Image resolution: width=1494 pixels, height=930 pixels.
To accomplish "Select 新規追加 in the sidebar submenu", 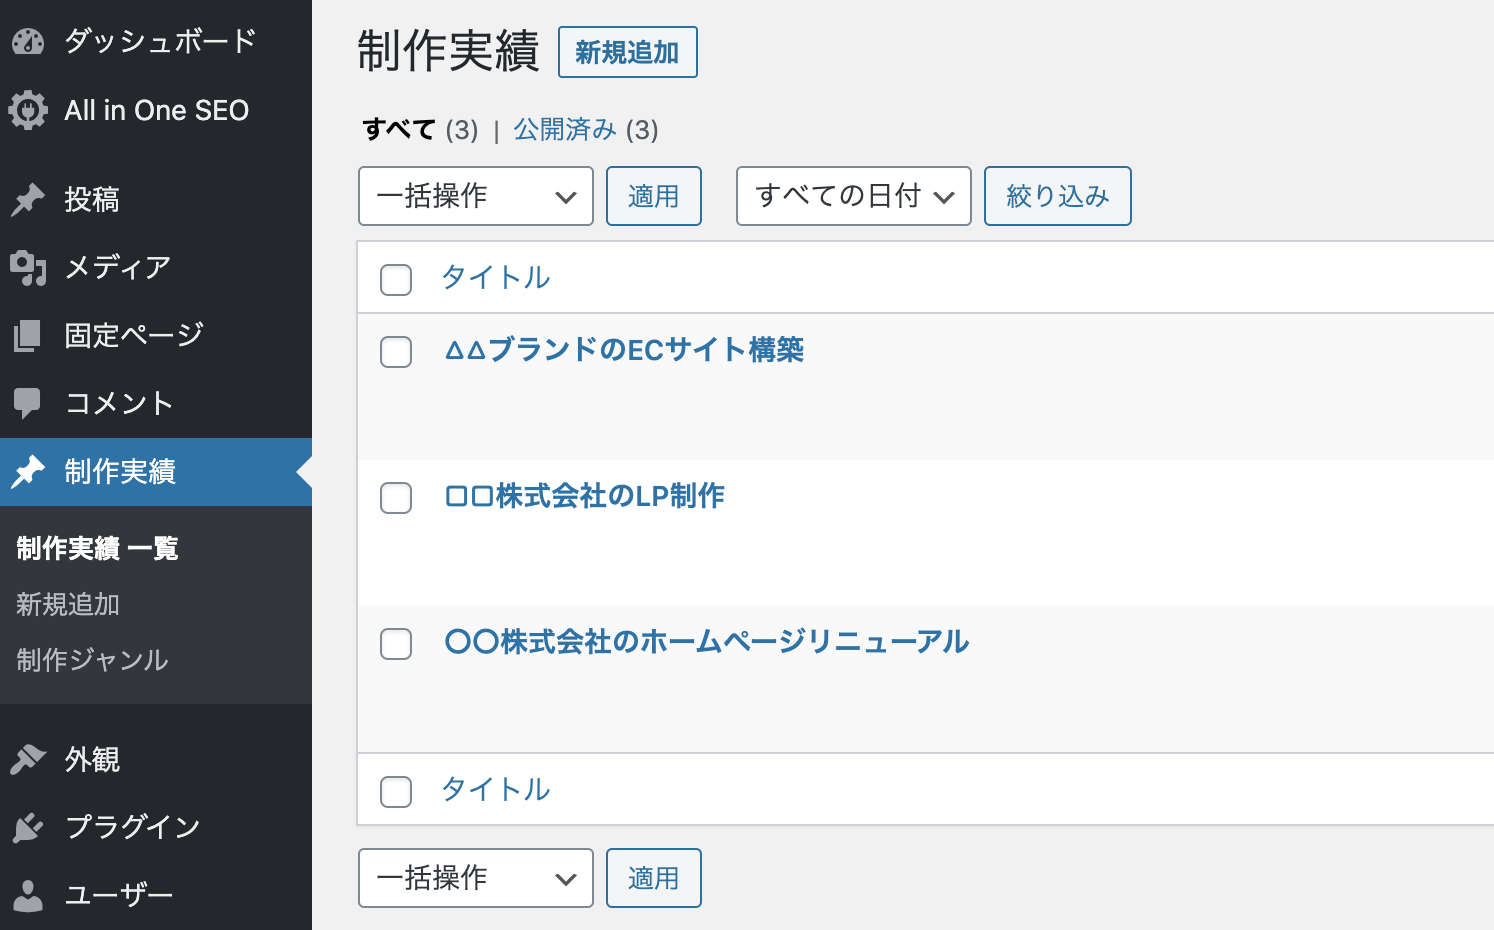I will [68, 604].
